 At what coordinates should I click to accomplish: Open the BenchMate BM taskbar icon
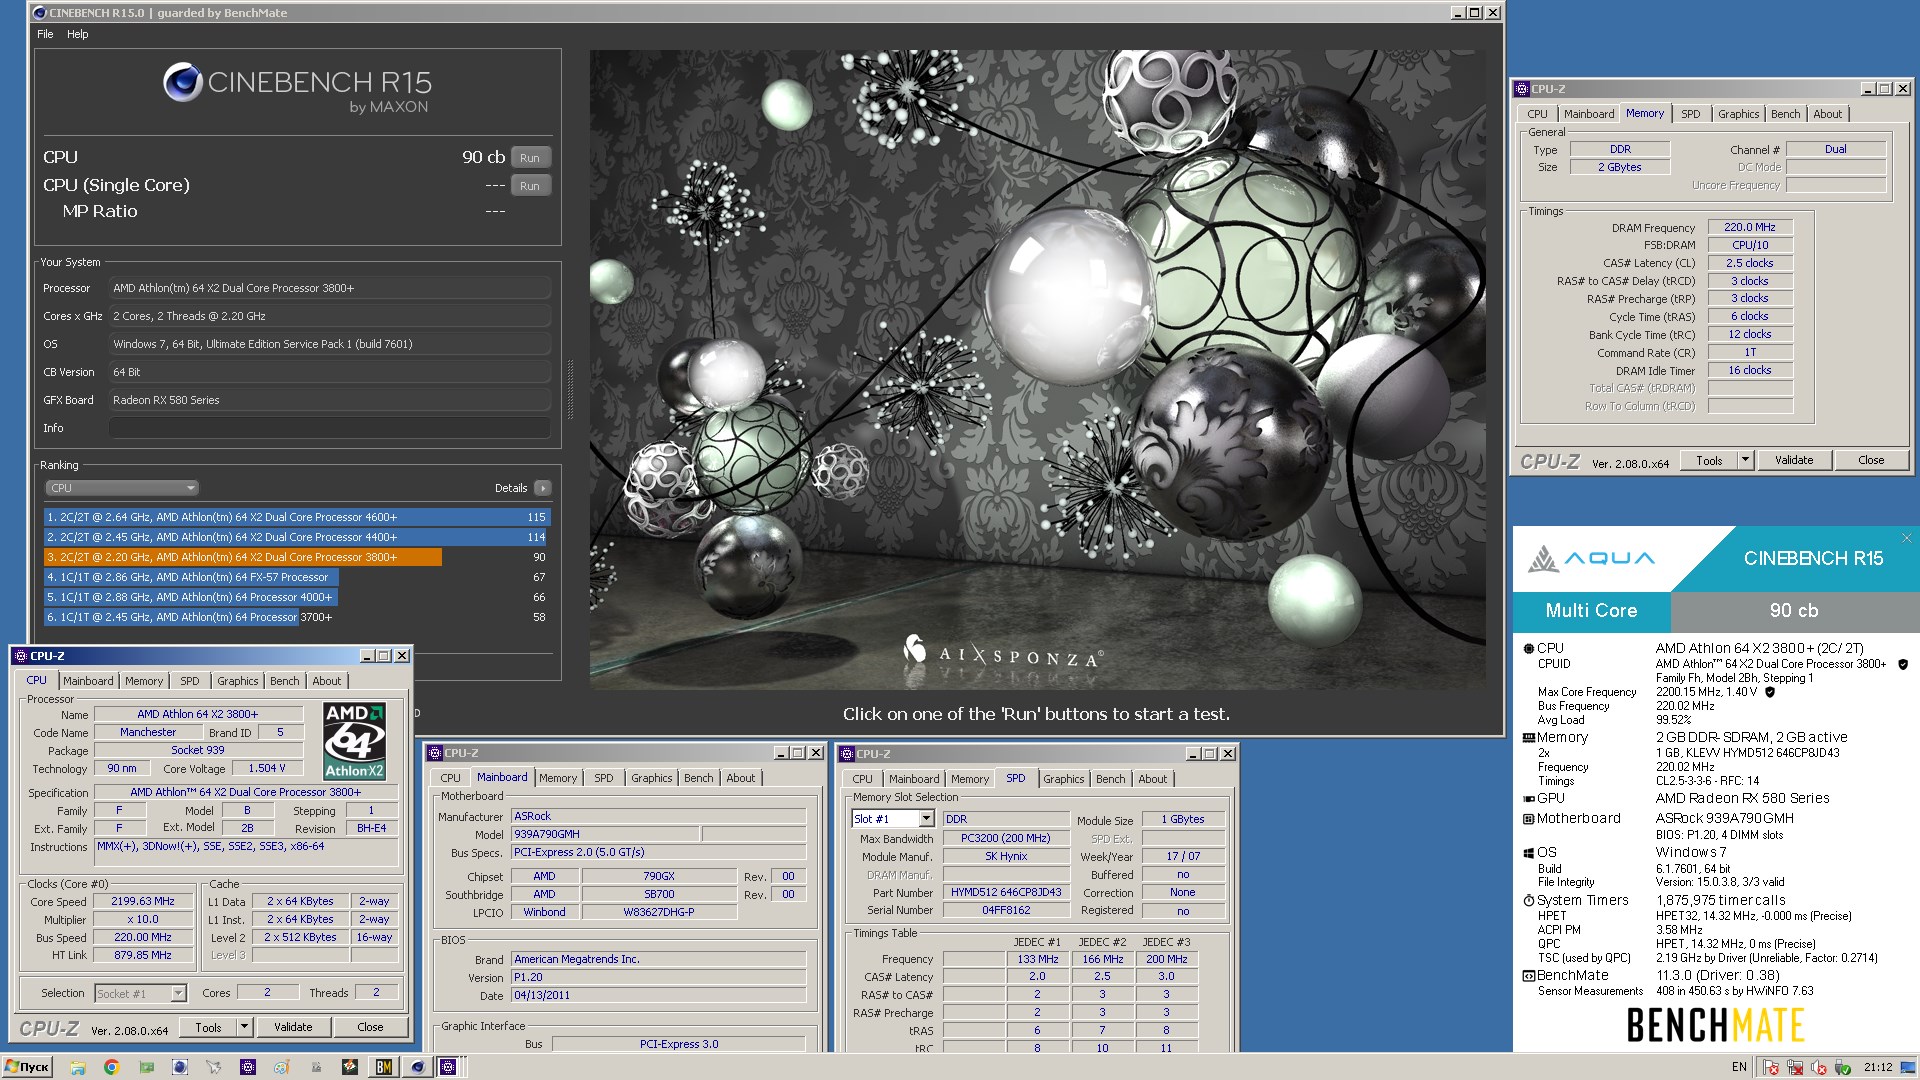[x=384, y=1067]
